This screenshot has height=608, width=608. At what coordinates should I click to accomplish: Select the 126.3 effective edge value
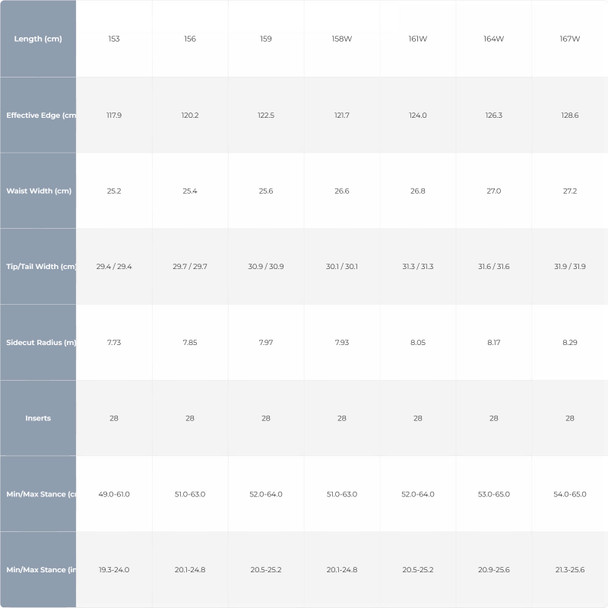[x=494, y=115]
